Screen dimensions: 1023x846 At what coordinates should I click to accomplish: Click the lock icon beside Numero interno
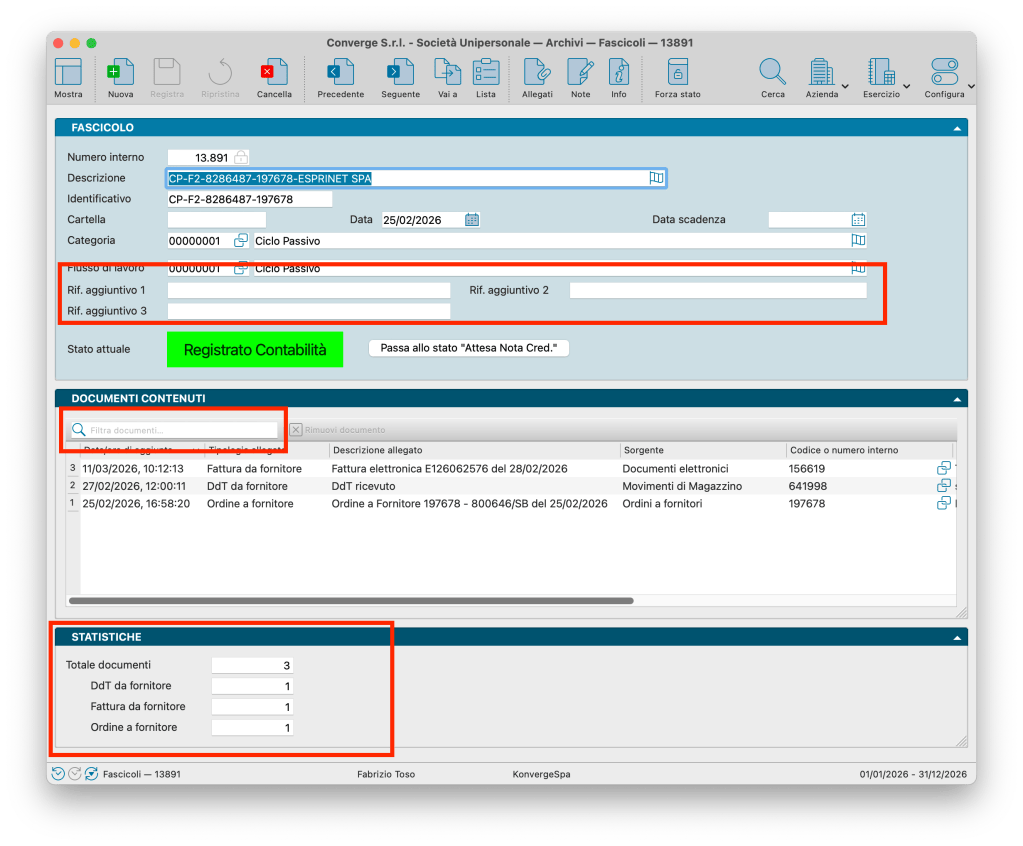pos(241,157)
